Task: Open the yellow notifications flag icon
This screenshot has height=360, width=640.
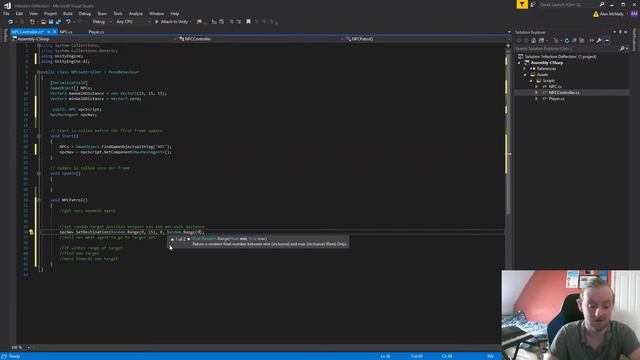Action: click(522, 4)
